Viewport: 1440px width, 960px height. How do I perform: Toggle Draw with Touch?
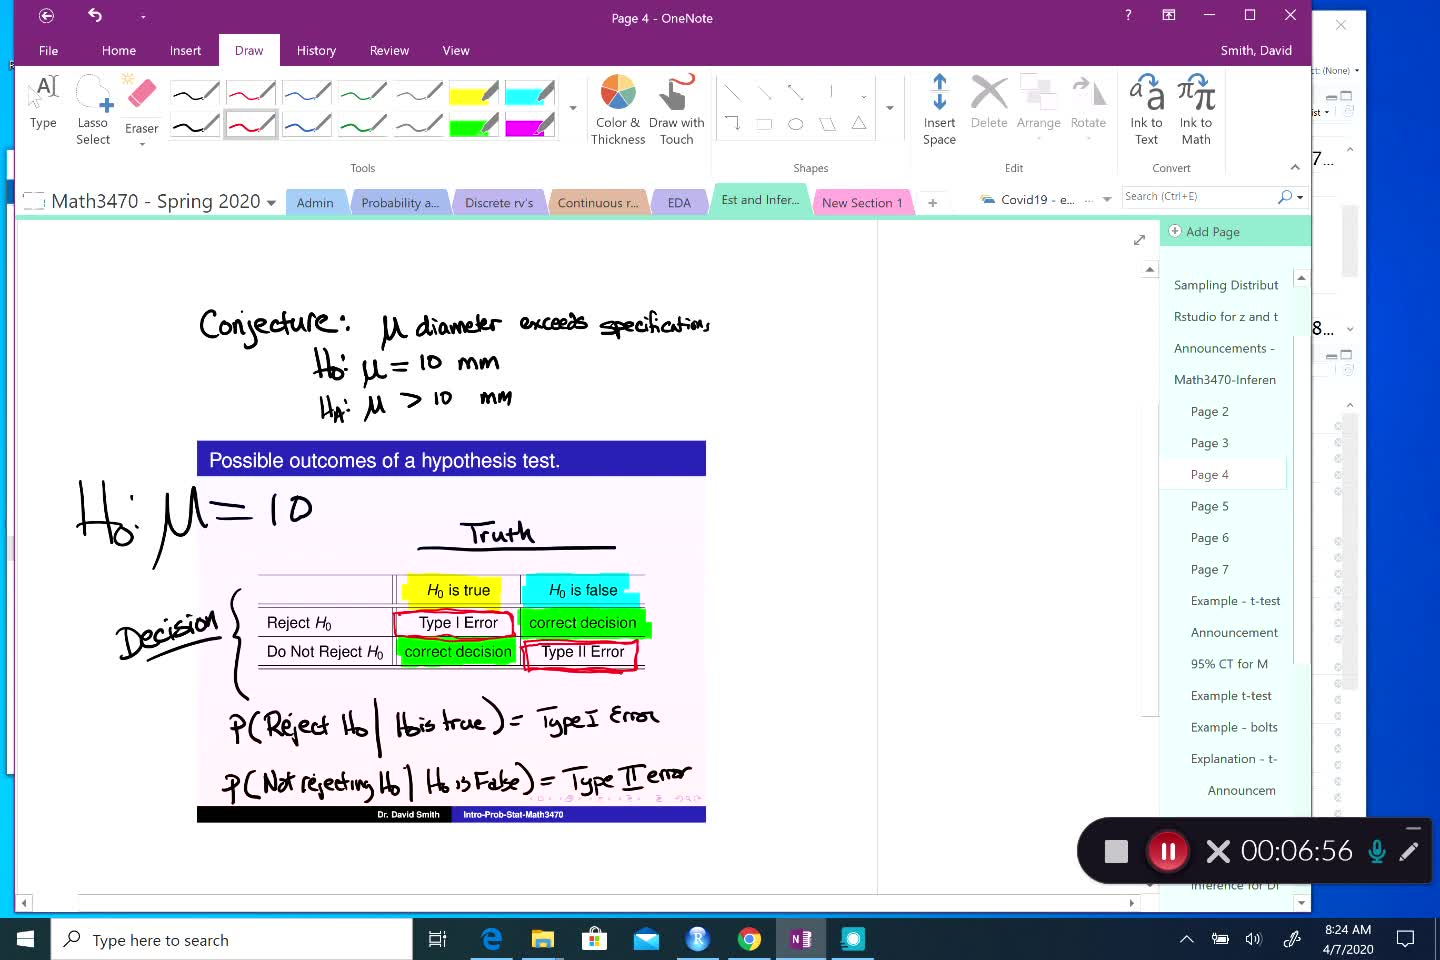tap(677, 110)
